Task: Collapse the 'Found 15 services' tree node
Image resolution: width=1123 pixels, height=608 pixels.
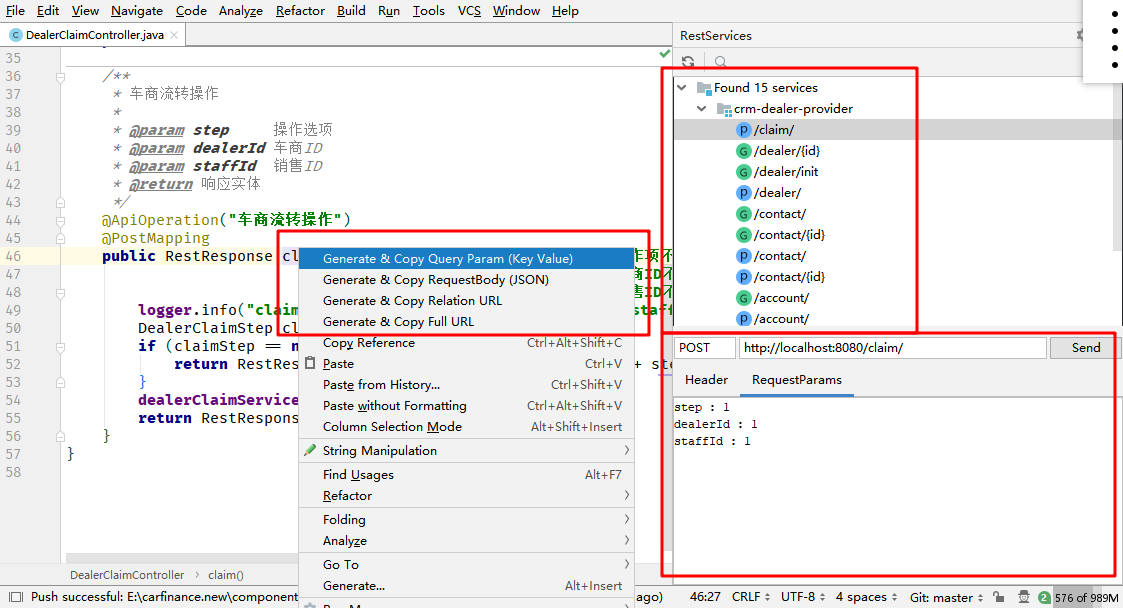Action: tap(683, 88)
